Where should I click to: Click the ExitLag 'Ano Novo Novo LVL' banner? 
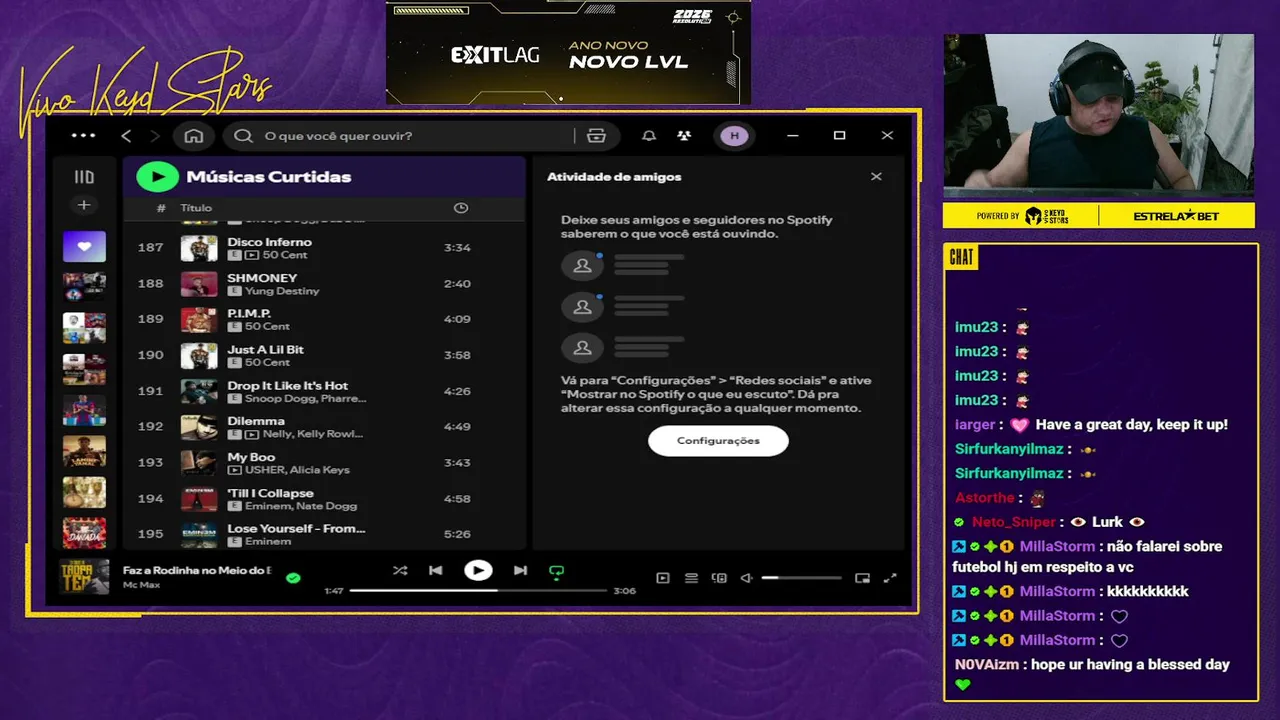568,52
